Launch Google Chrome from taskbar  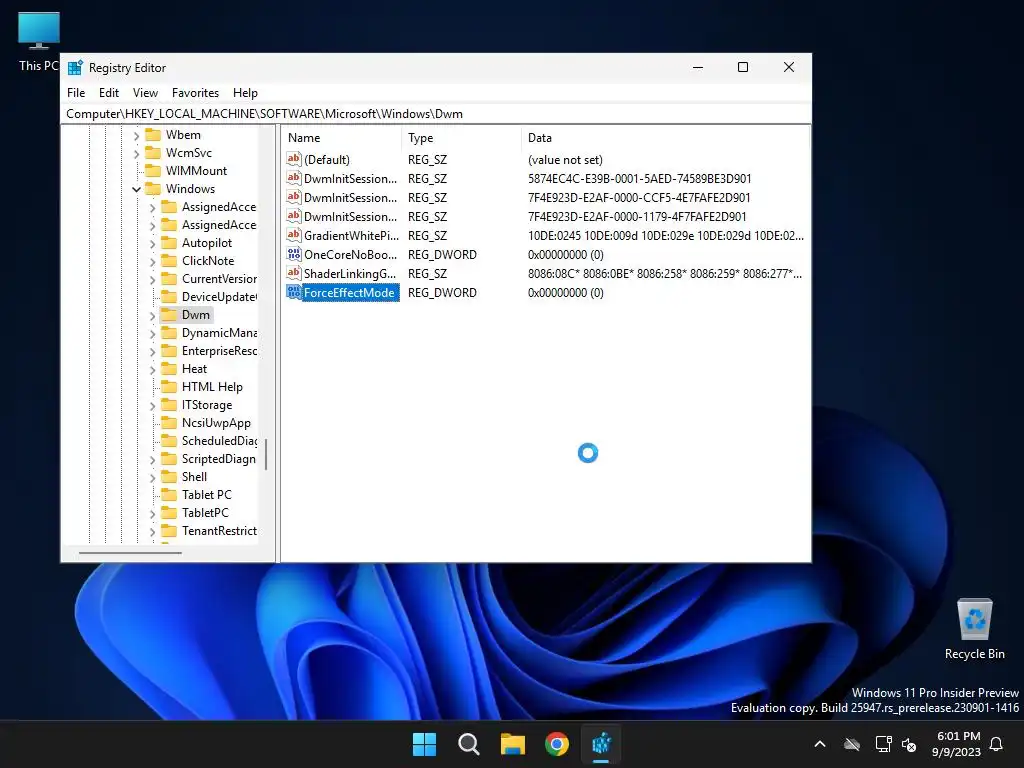557,744
